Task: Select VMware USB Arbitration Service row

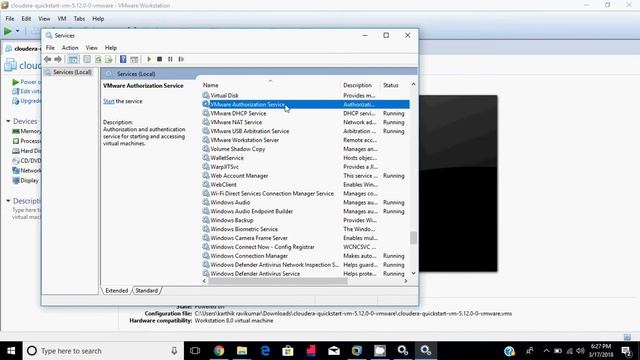Action: pos(305,131)
